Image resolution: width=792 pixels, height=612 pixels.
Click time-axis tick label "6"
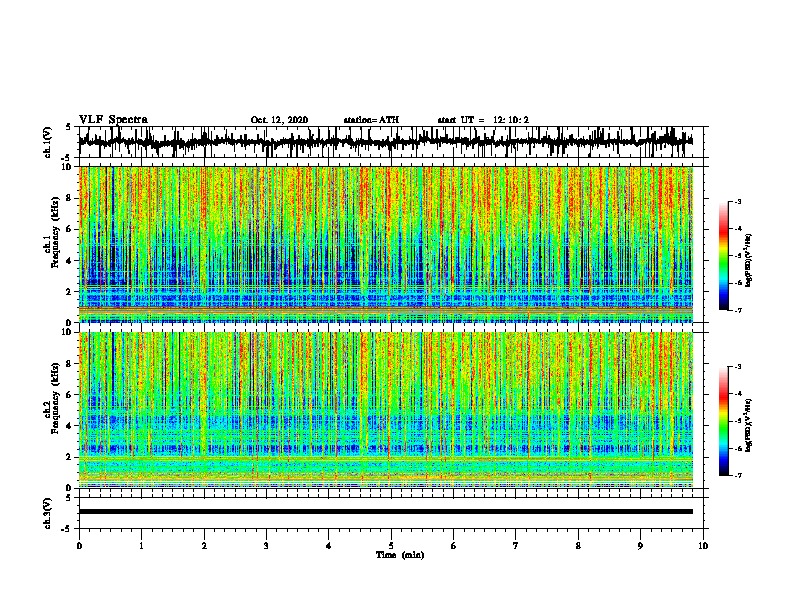tap(454, 545)
